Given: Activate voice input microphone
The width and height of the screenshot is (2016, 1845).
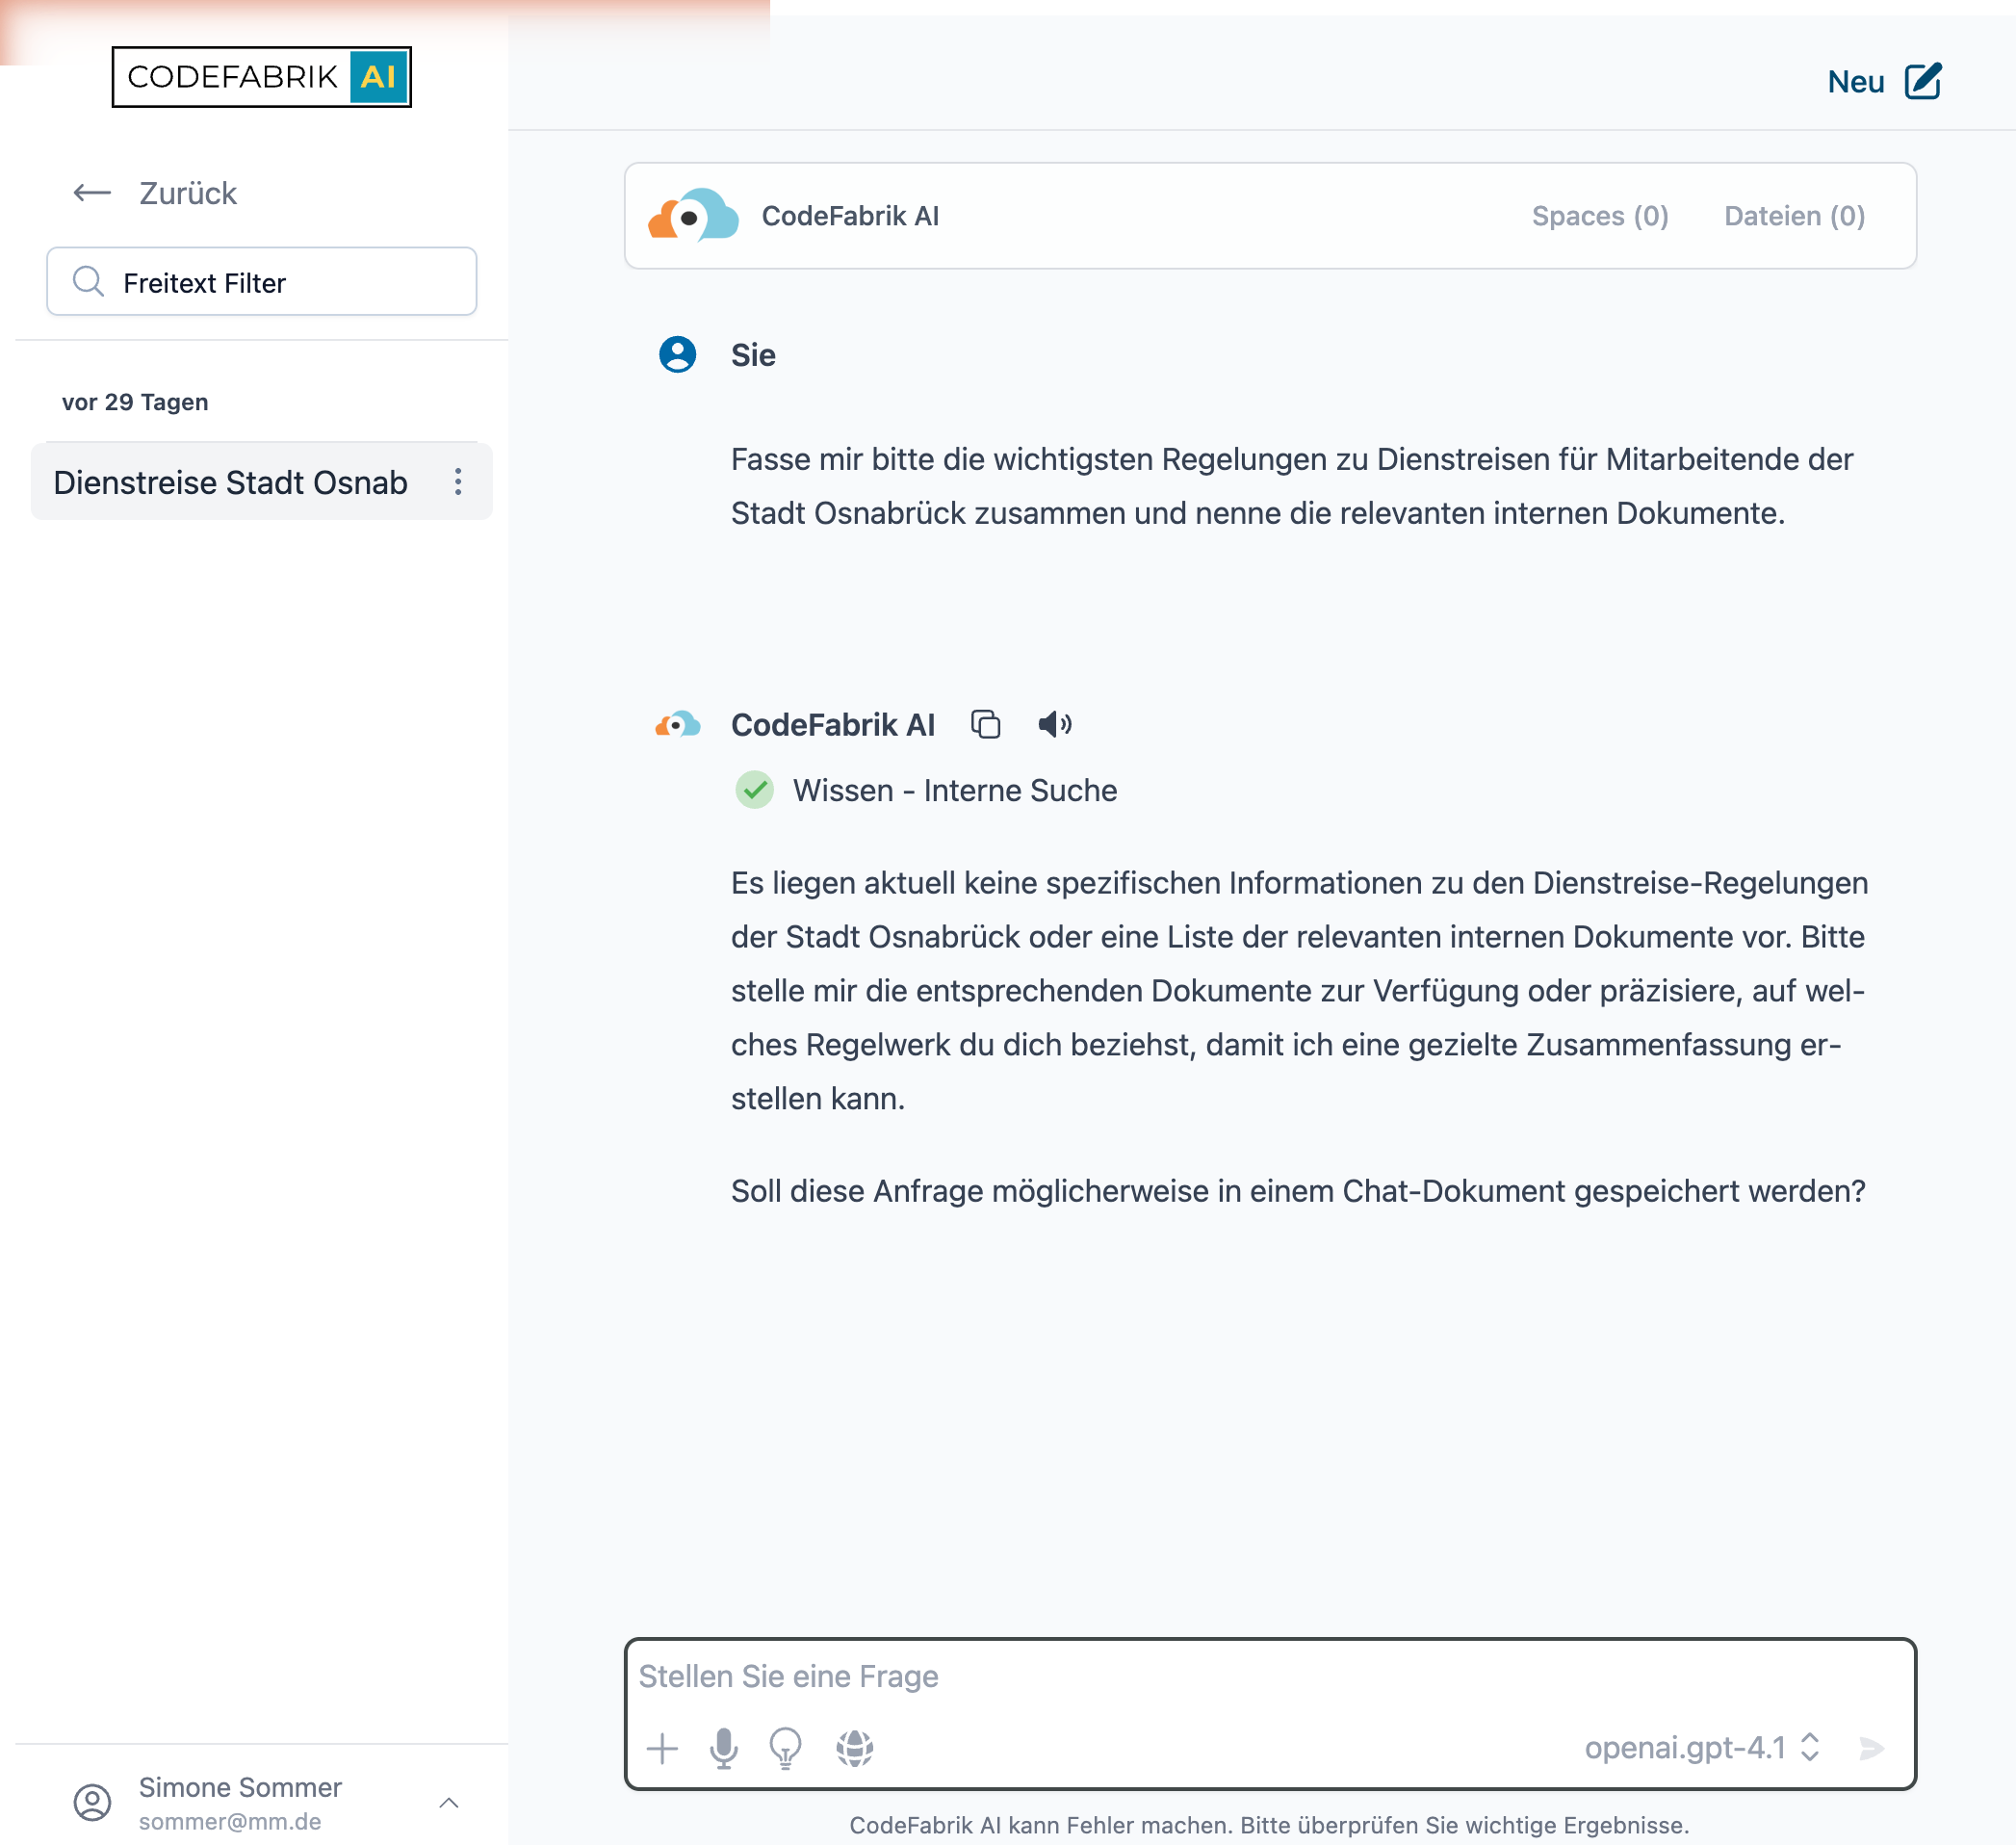Looking at the screenshot, I should click(x=724, y=1748).
